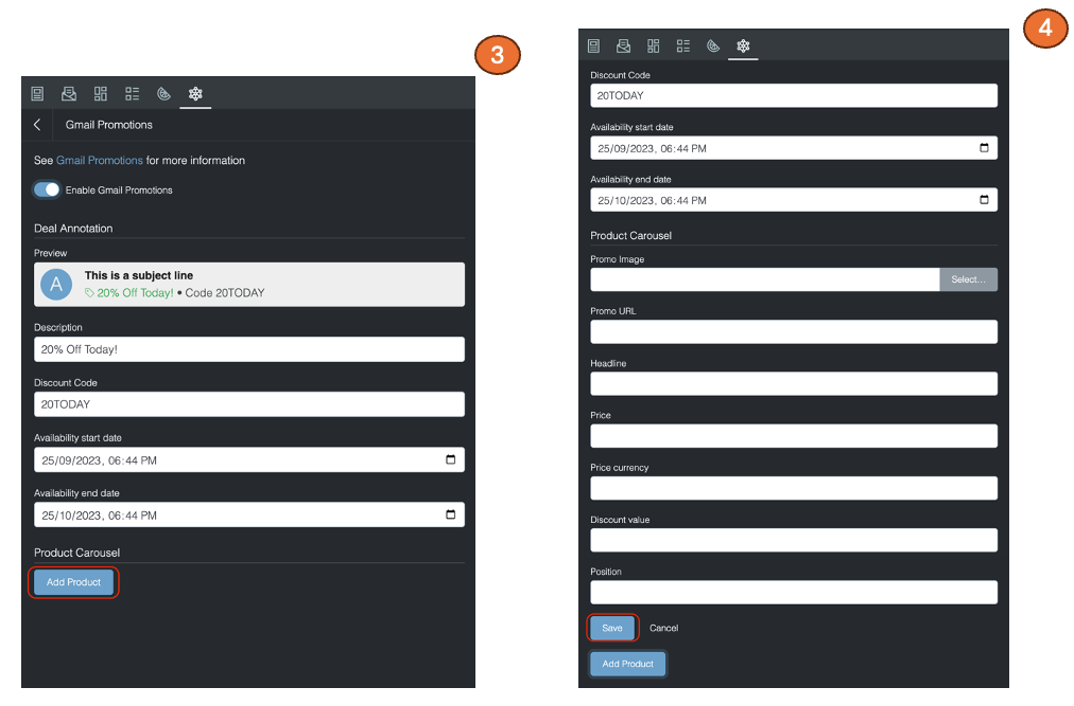Viewport: 1074px width, 706px height.
Task: Select the network node icon in step 4 panel
Action: tap(743, 46)
